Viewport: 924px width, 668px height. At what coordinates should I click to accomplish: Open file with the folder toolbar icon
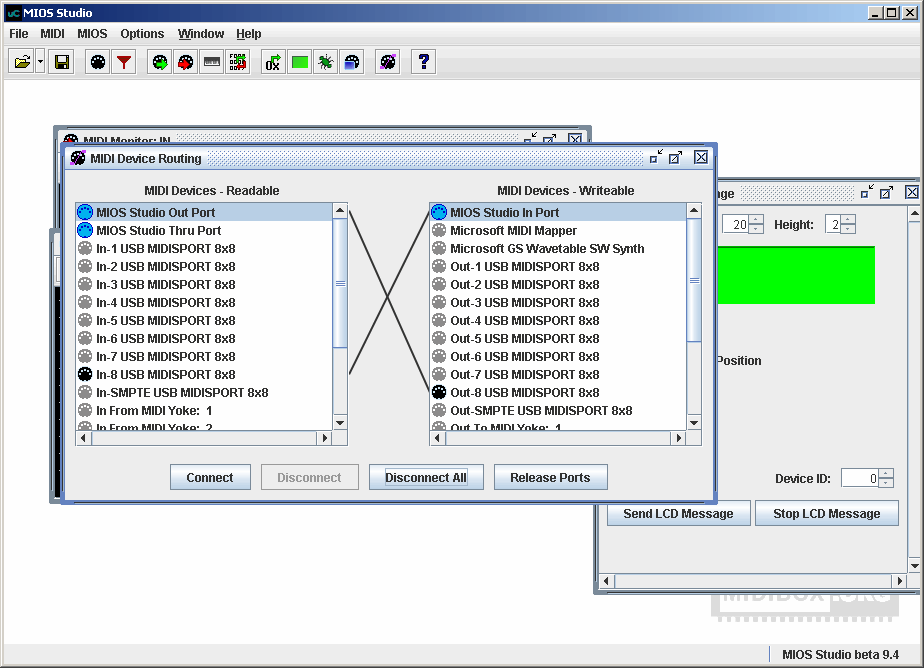tap(22, 62)
